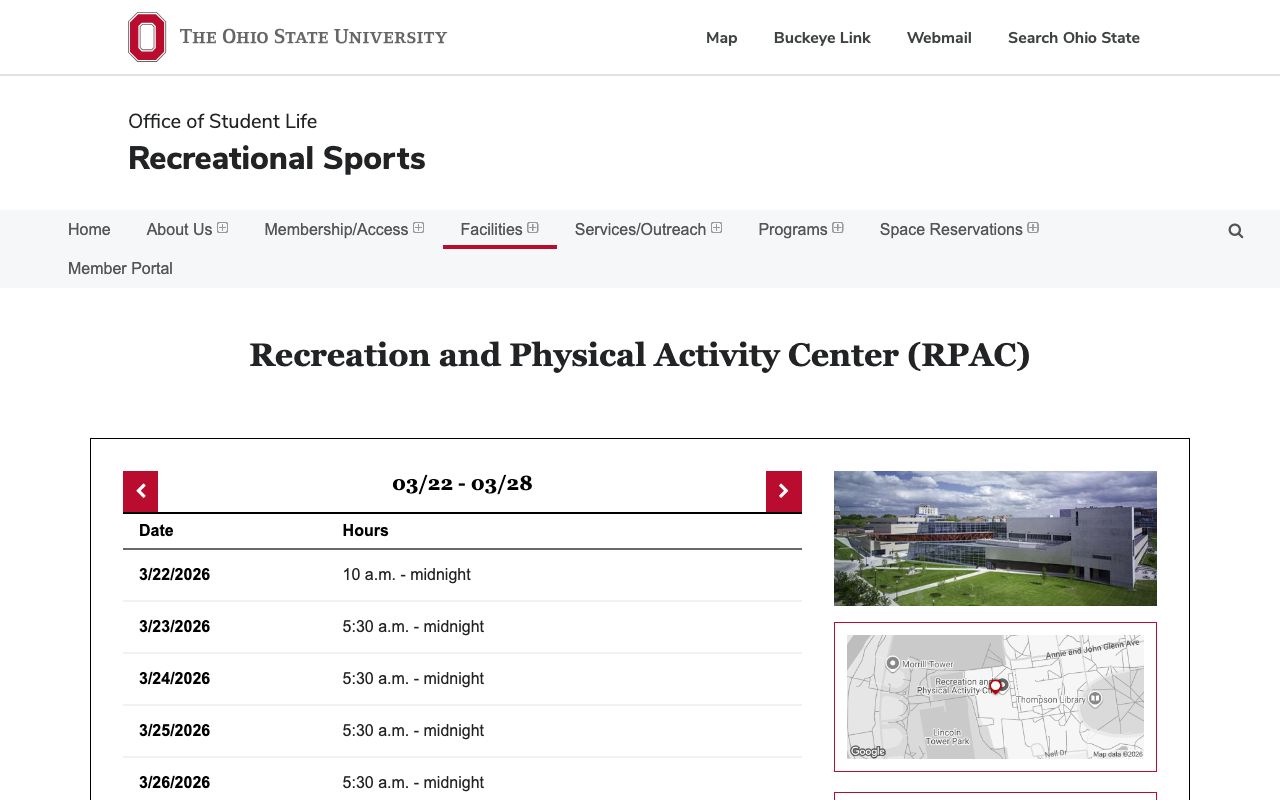Click the Thompson Library marker on the map
Screen dimensions: 1280x800
[x=1095, y=699]
